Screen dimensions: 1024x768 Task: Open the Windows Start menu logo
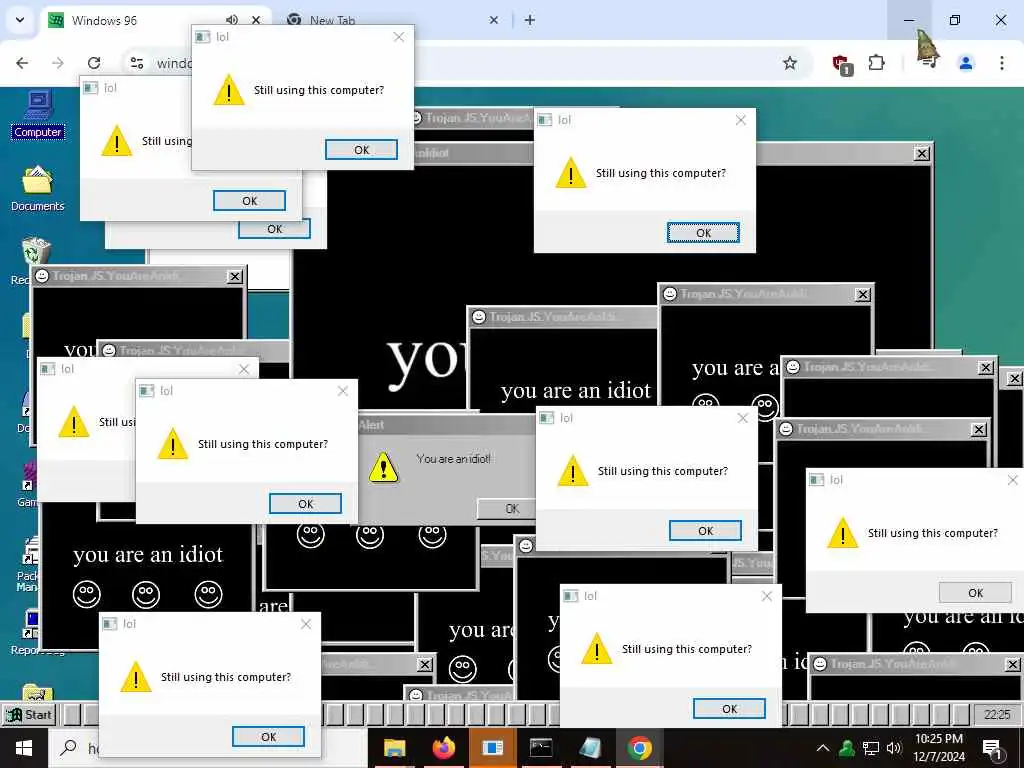tap(24, 748)
